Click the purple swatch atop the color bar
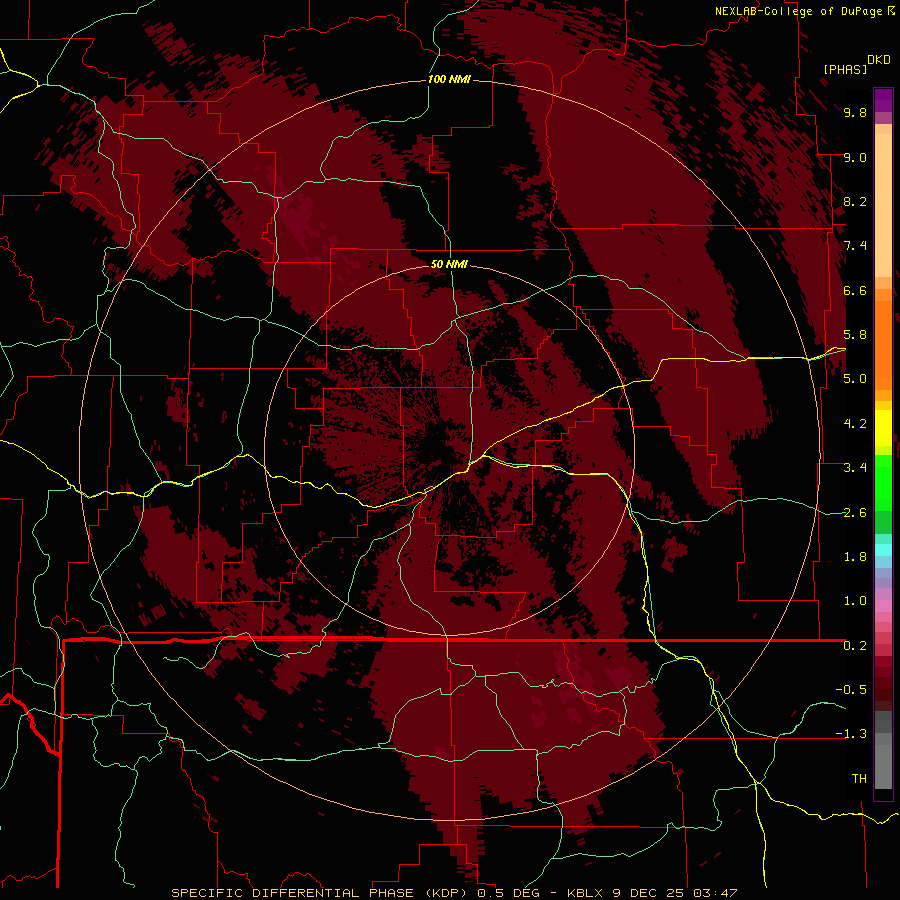 [x=883, y=100]
